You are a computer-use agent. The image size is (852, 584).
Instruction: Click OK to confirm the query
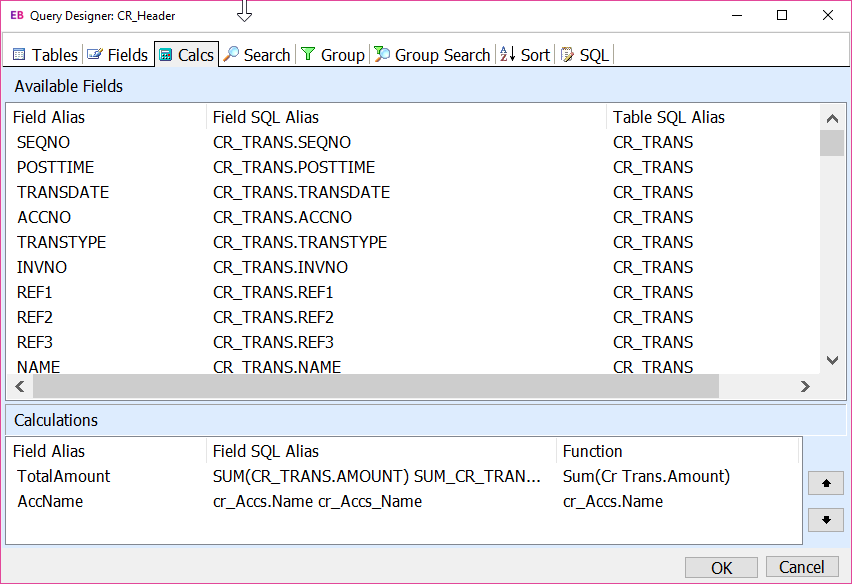point(721,567)
